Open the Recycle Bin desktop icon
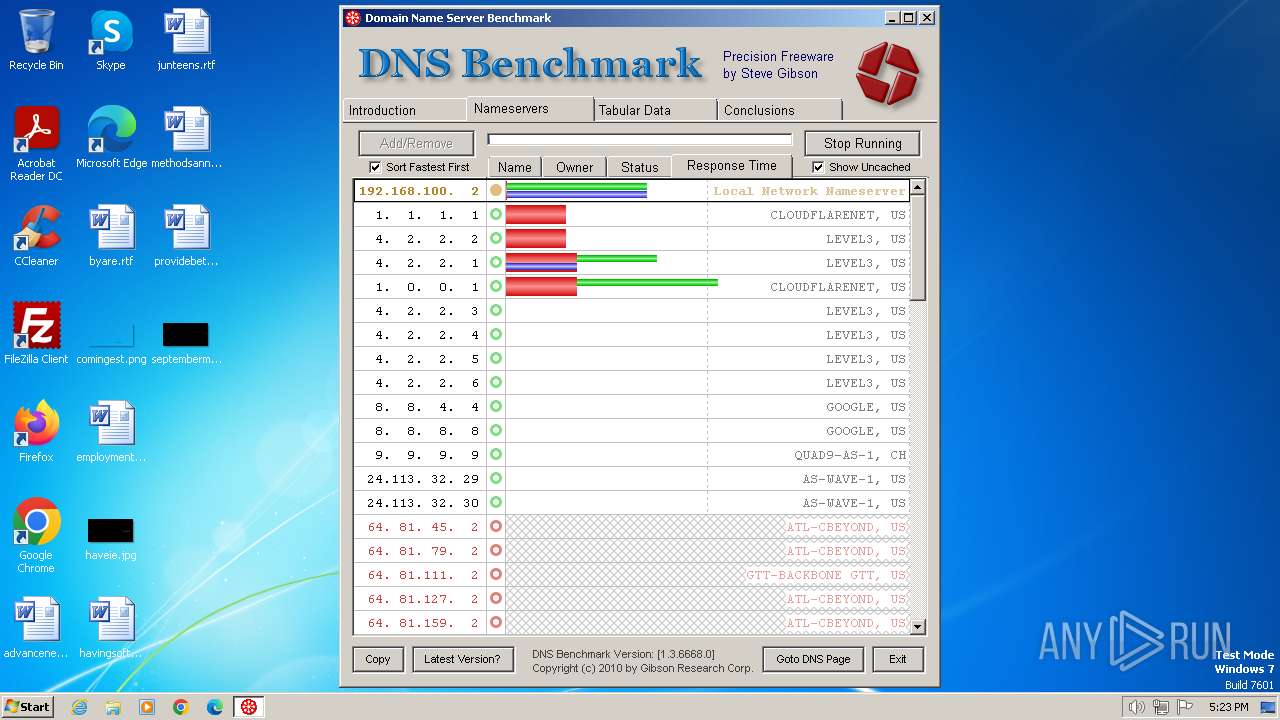This screenshot has width=1280, height=720. tap(36, 40)
